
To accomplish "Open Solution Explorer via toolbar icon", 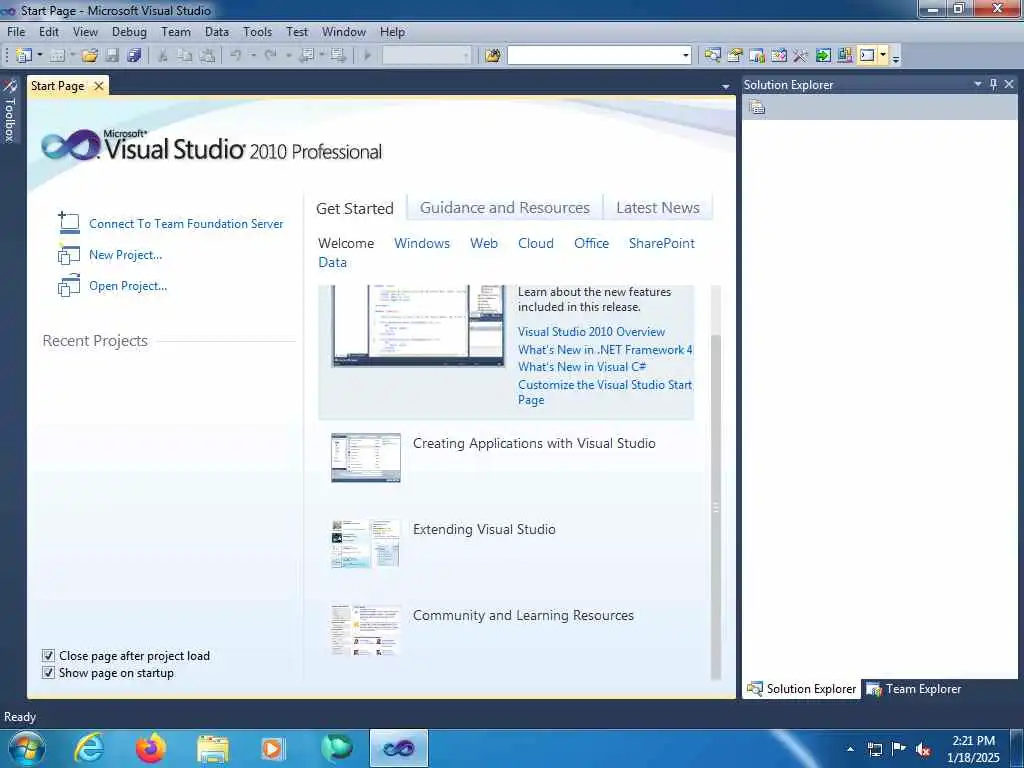I will point(712,56).
